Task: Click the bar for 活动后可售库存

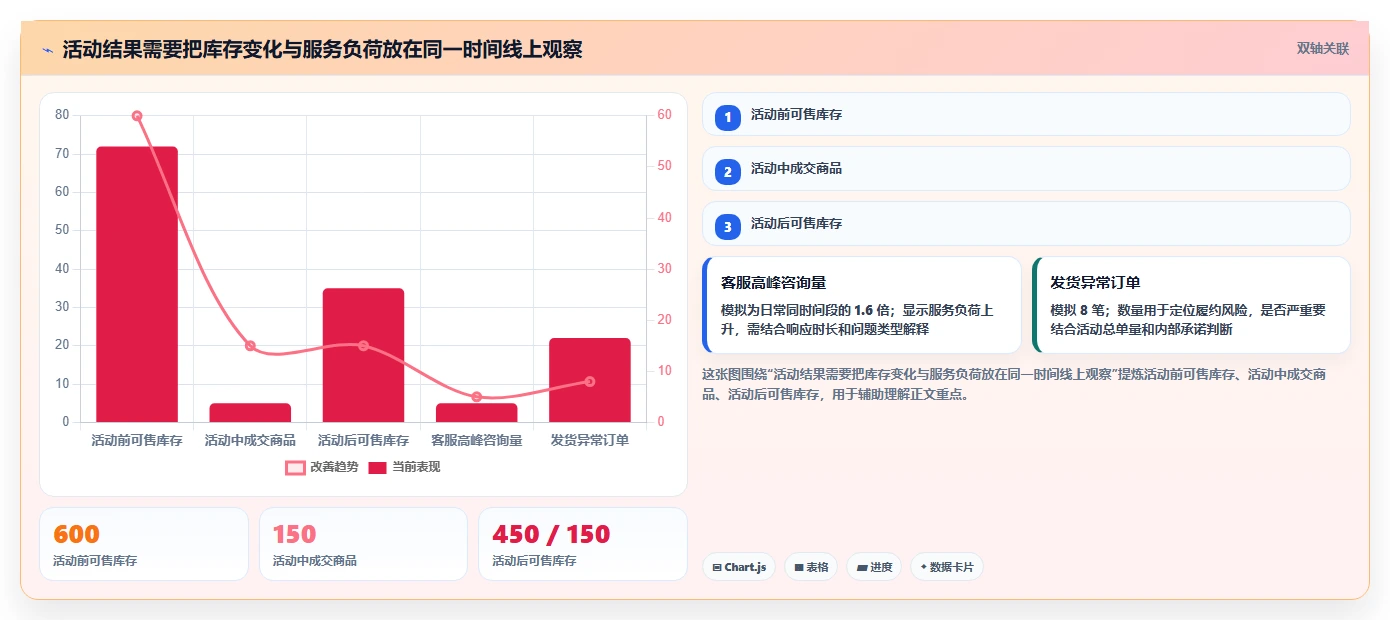Action: [363, 355]
